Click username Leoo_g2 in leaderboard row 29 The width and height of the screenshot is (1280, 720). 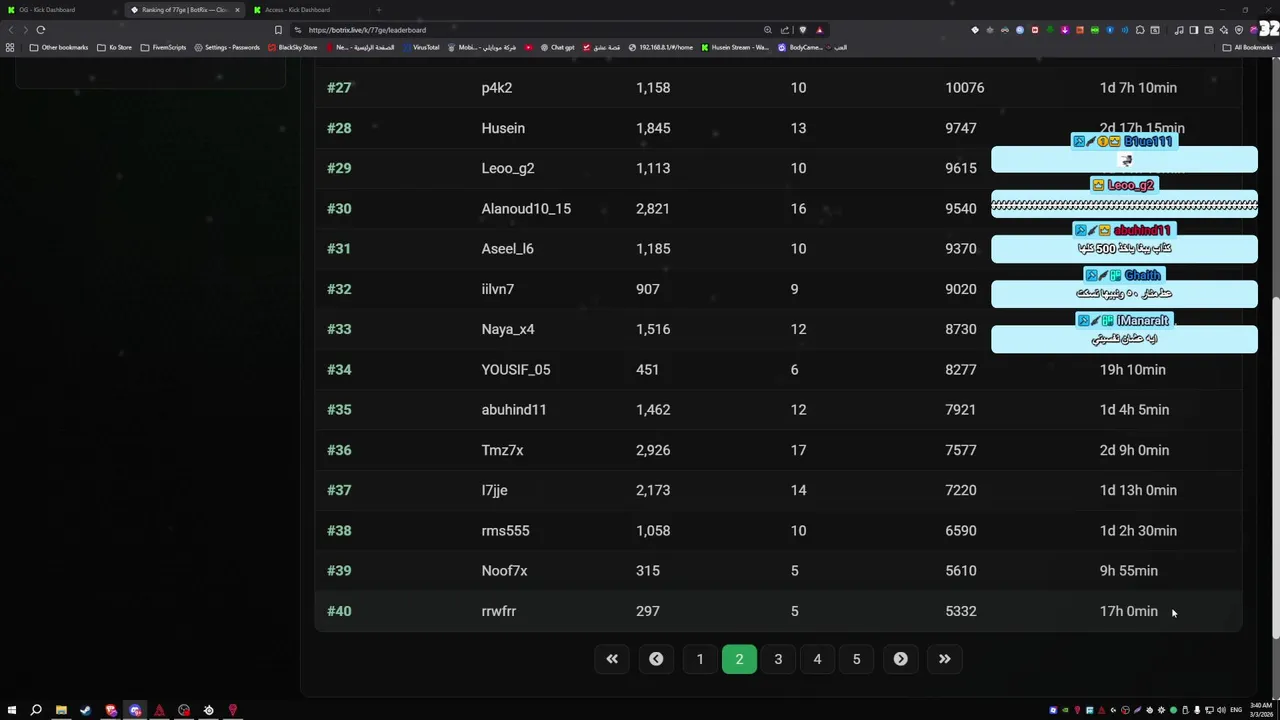pyautogui.click(x=508, y=168)
